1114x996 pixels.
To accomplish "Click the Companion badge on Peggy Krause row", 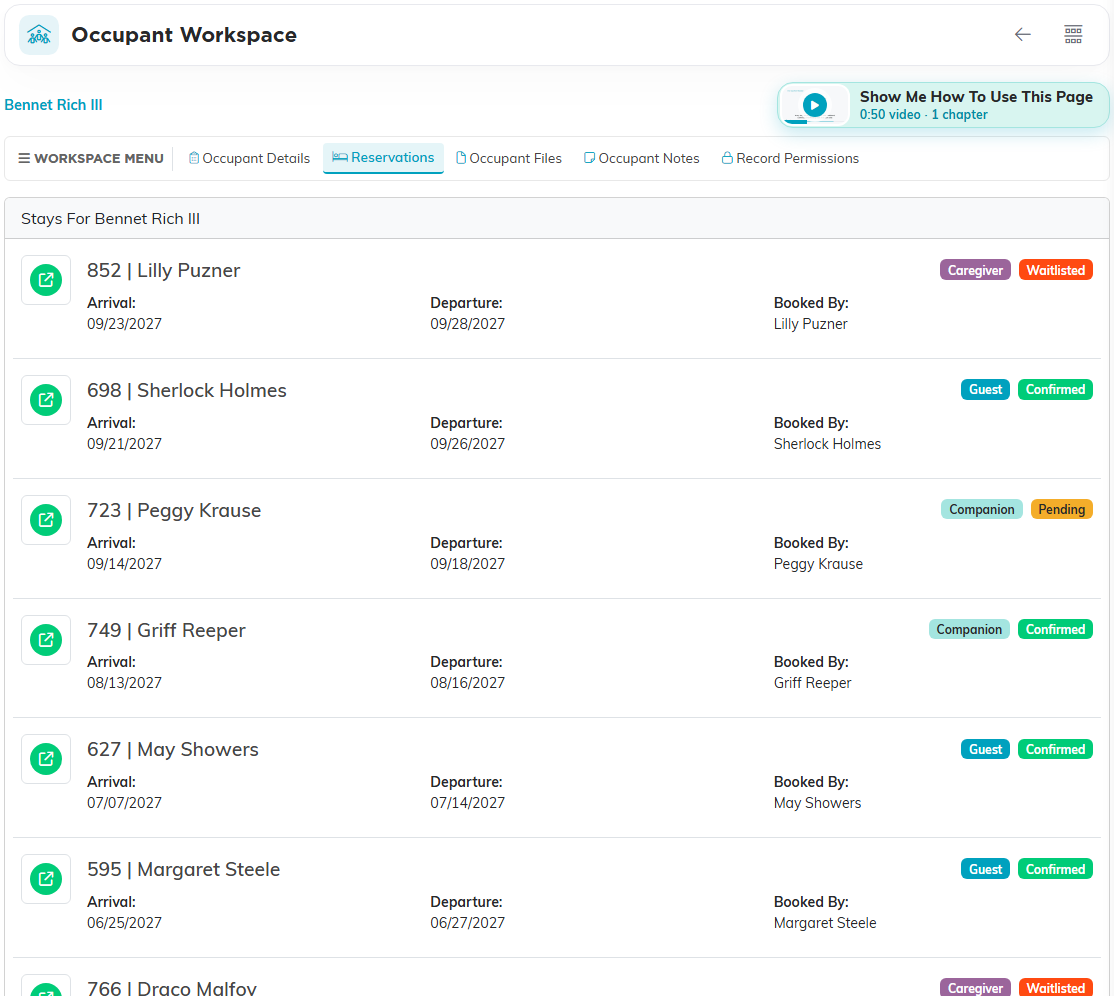I will 981,509.
